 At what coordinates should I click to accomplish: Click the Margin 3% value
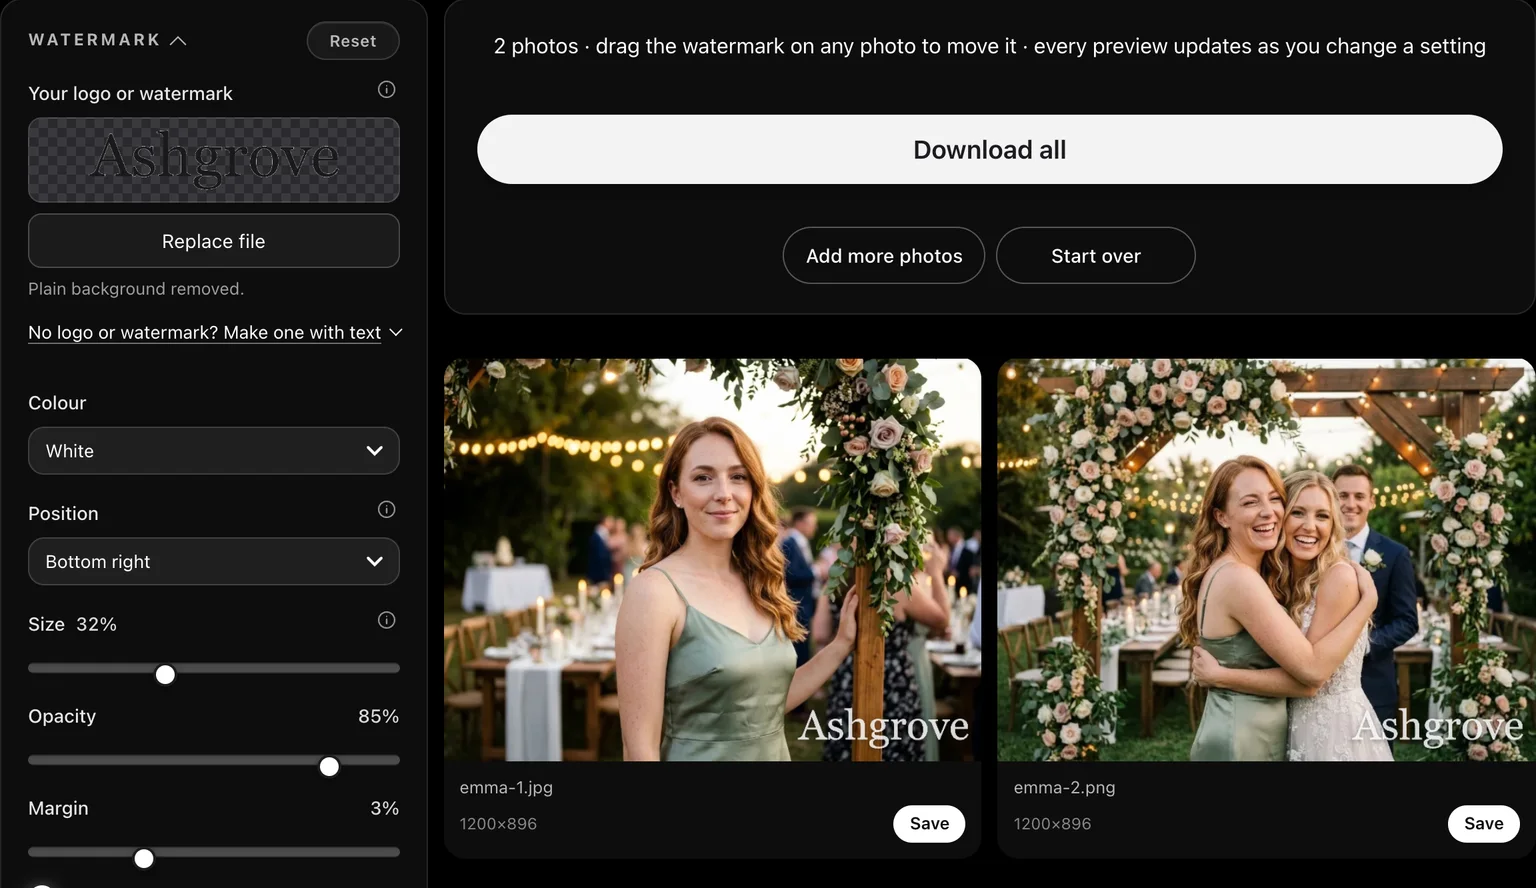384,809
